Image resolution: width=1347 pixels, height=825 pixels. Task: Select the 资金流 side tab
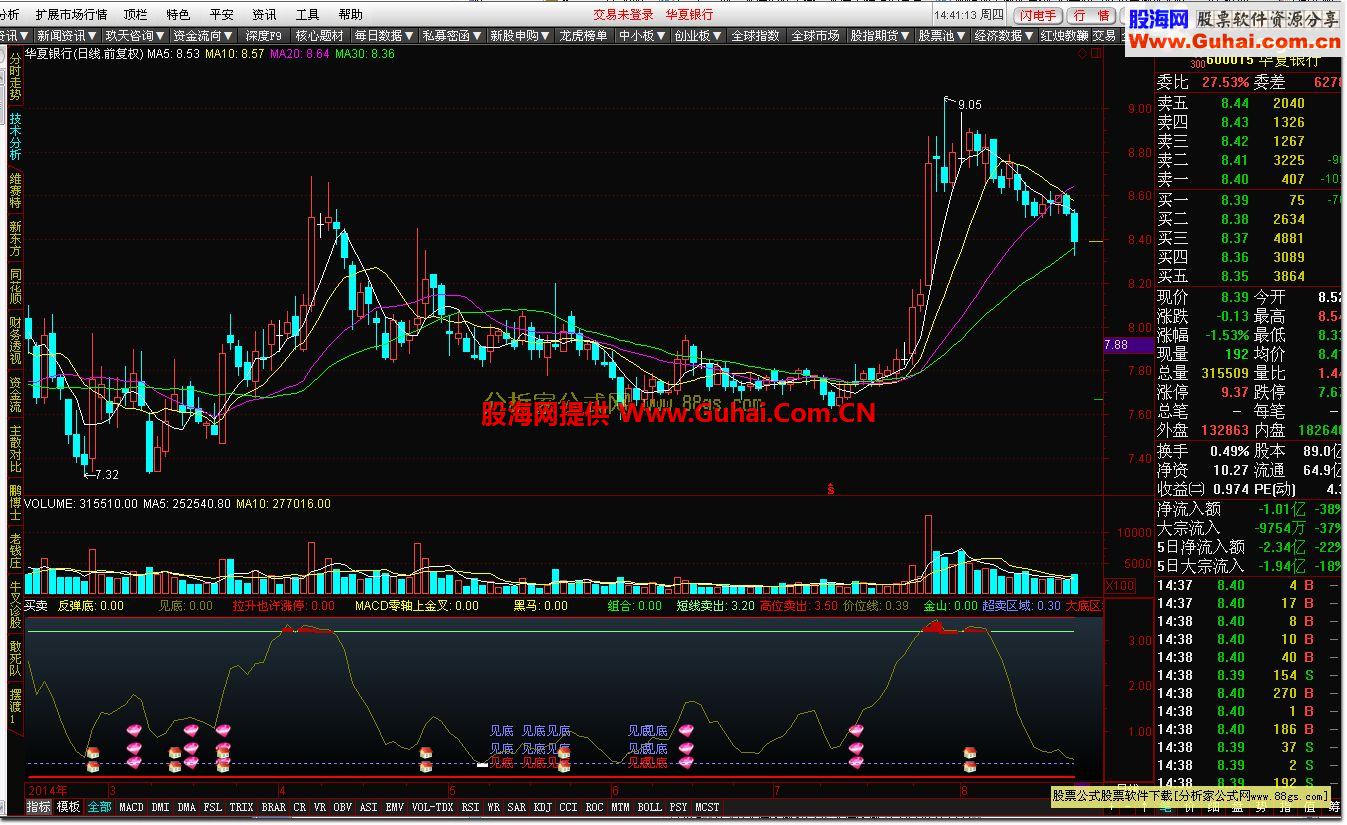pyautogui.click(x=14, y=394)
